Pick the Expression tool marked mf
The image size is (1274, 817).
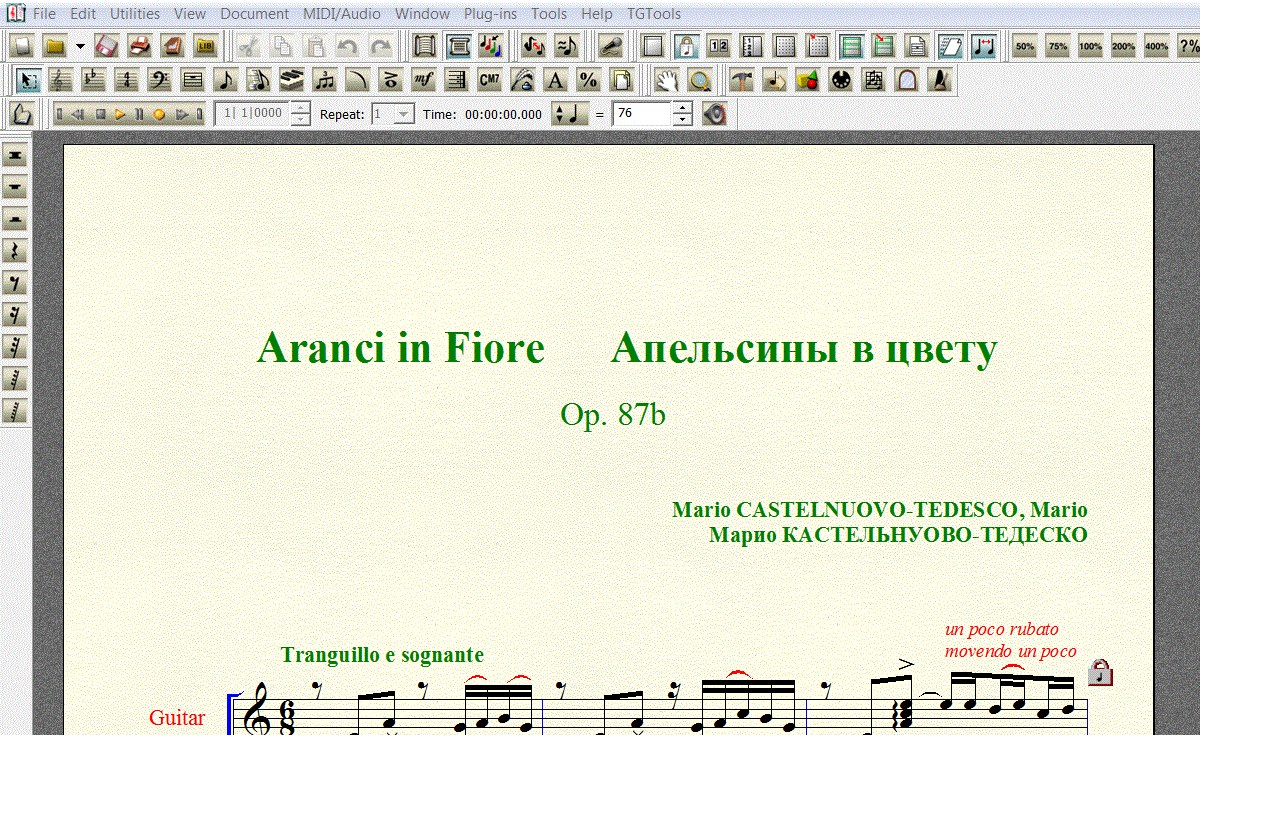(x=423, y=80)
